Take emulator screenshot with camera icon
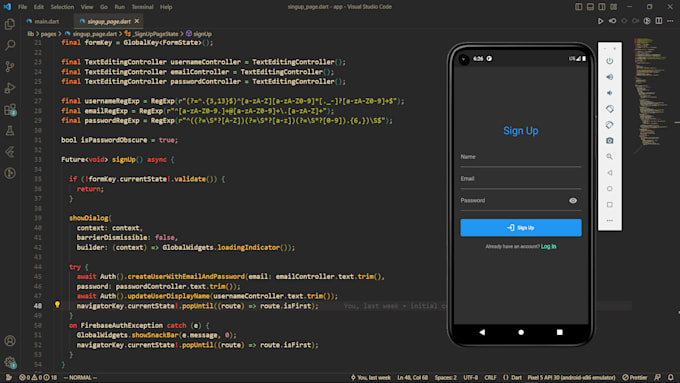Image resolution: width=680 pixels, height=383 pixels. (x=609, y=141)
